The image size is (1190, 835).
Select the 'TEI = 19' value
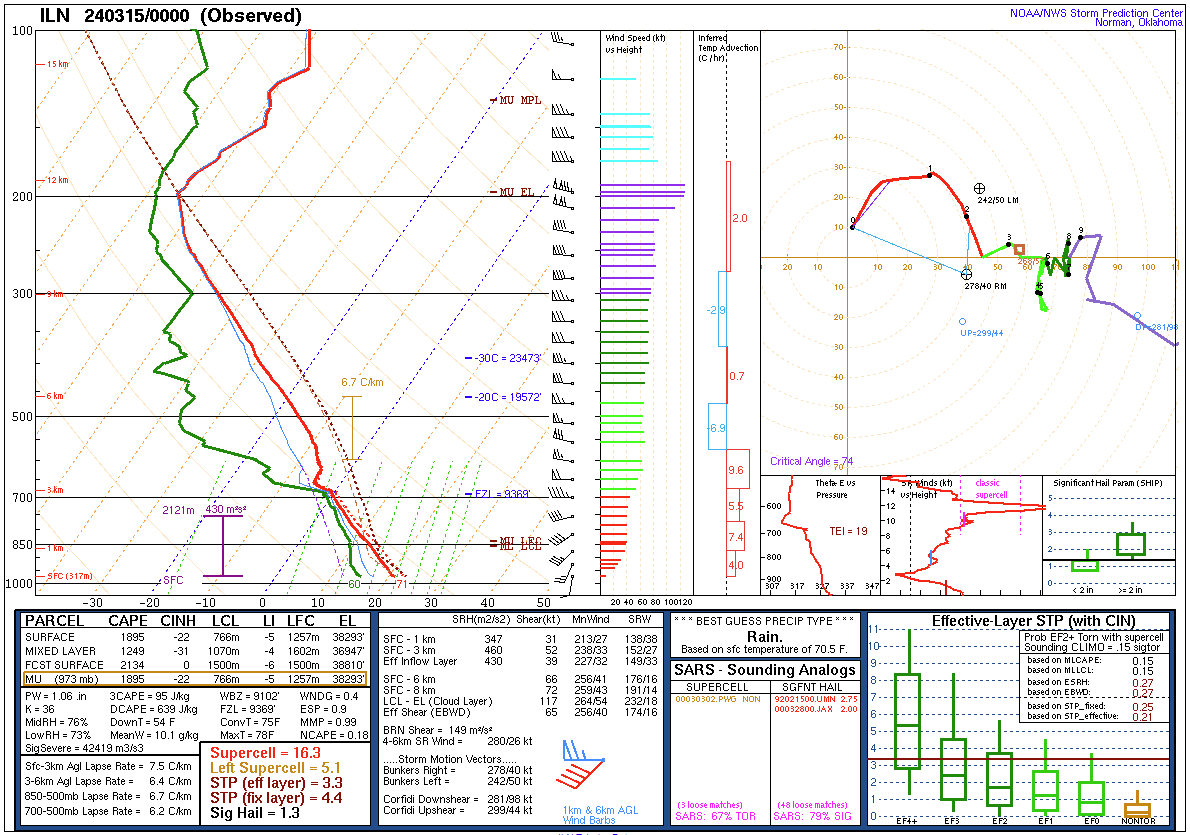click(848, 531)
